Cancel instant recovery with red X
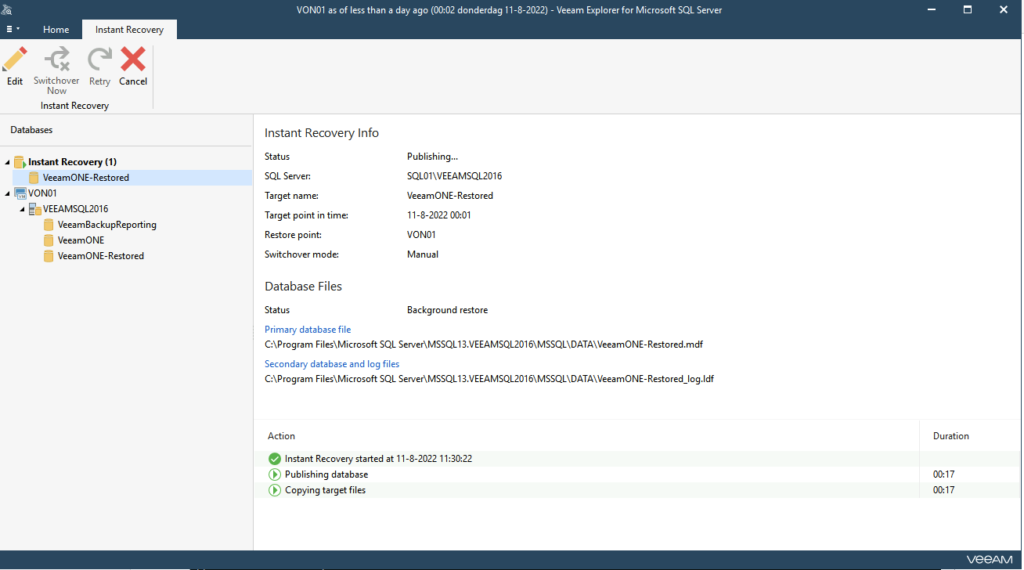The image size is (1024, 570). pos(133,60)
